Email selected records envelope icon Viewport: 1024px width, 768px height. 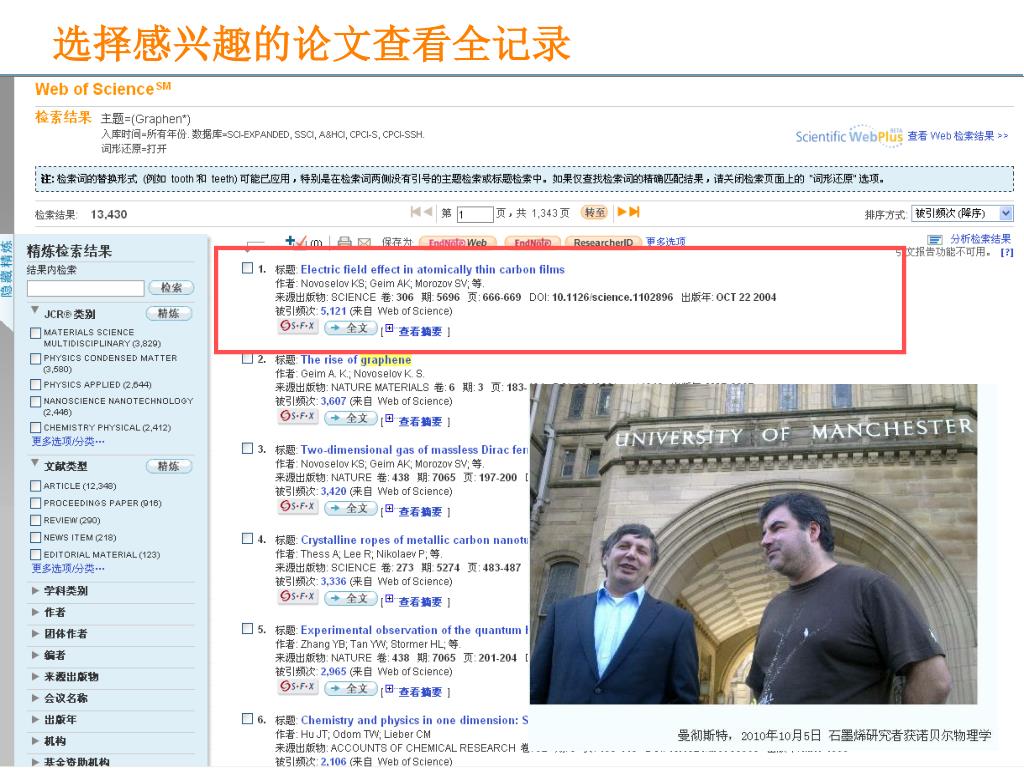tap(364, 242)
